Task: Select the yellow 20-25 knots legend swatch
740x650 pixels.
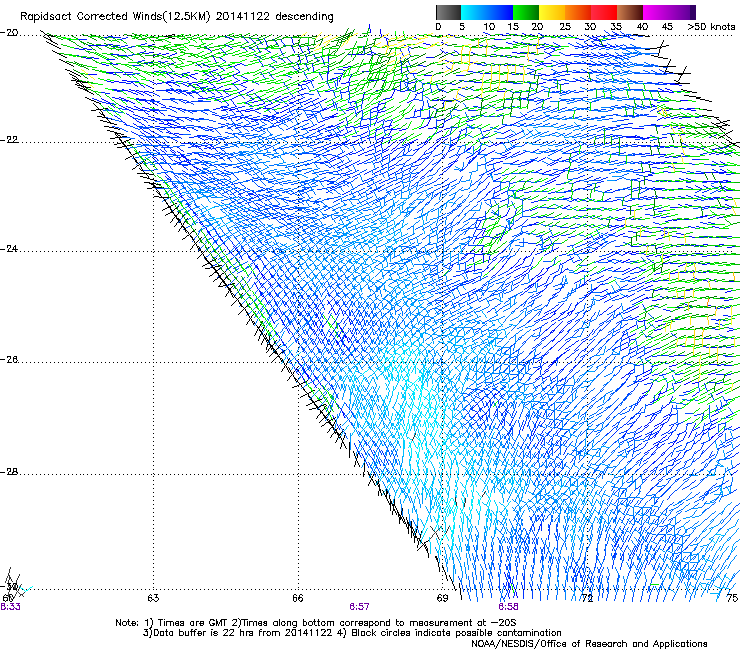Action: tap(552, 12)
